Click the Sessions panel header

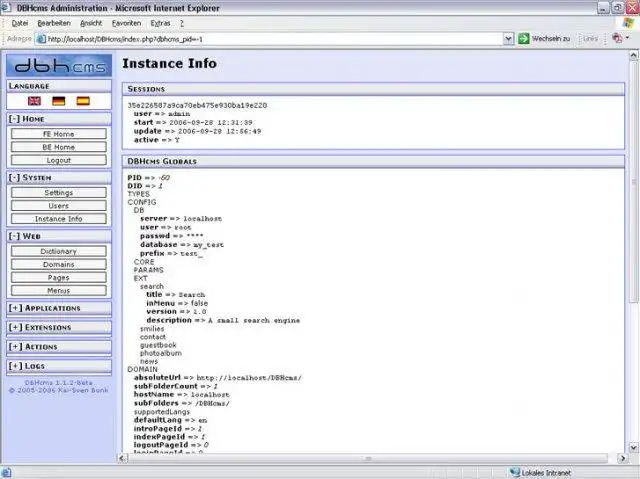(373, 89)
